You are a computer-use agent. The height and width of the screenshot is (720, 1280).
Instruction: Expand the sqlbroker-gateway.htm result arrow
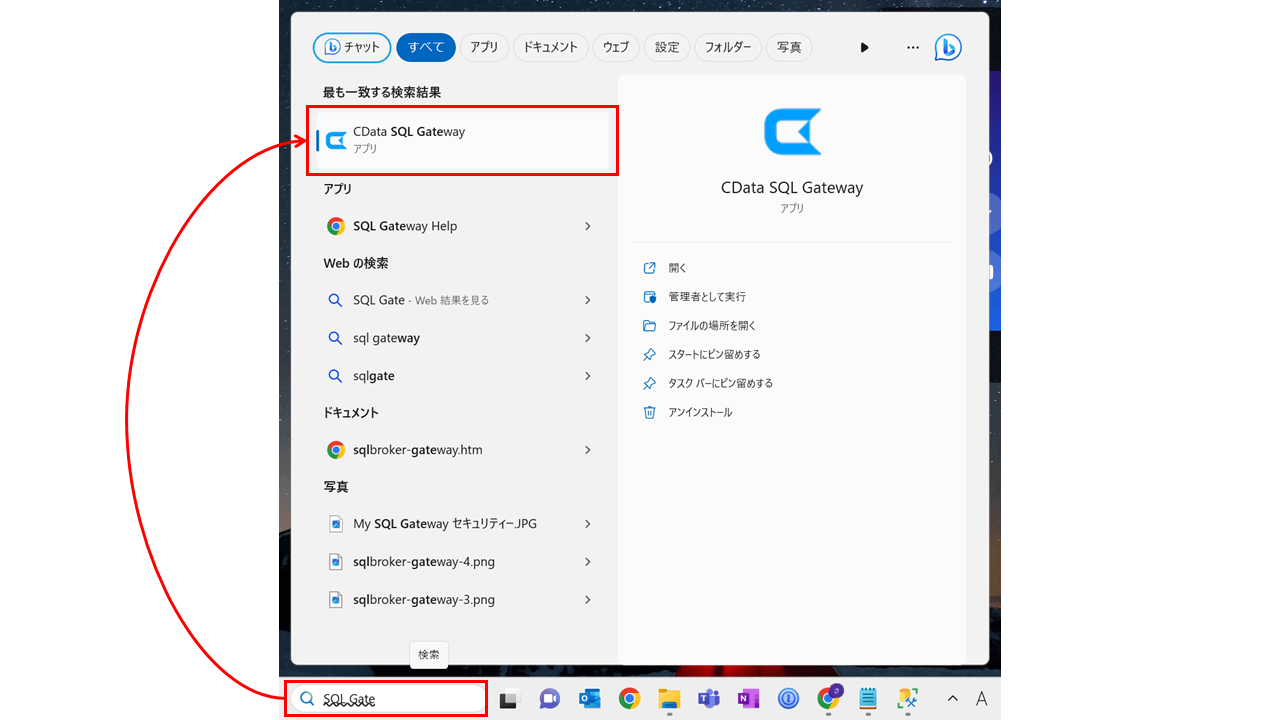pyautogui.click(x=588, y=450)
